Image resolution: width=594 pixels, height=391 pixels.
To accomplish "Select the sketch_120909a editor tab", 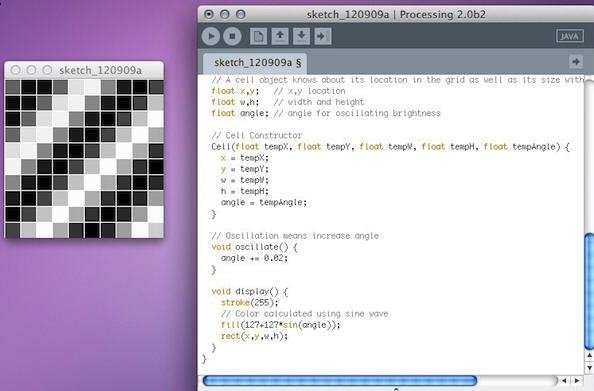I will 255,63.
